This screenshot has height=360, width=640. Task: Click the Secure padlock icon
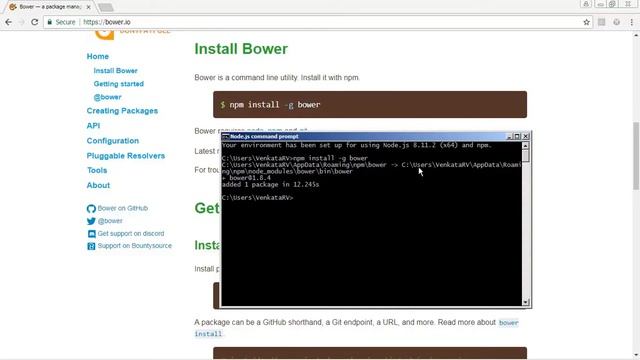pos(50,22)
